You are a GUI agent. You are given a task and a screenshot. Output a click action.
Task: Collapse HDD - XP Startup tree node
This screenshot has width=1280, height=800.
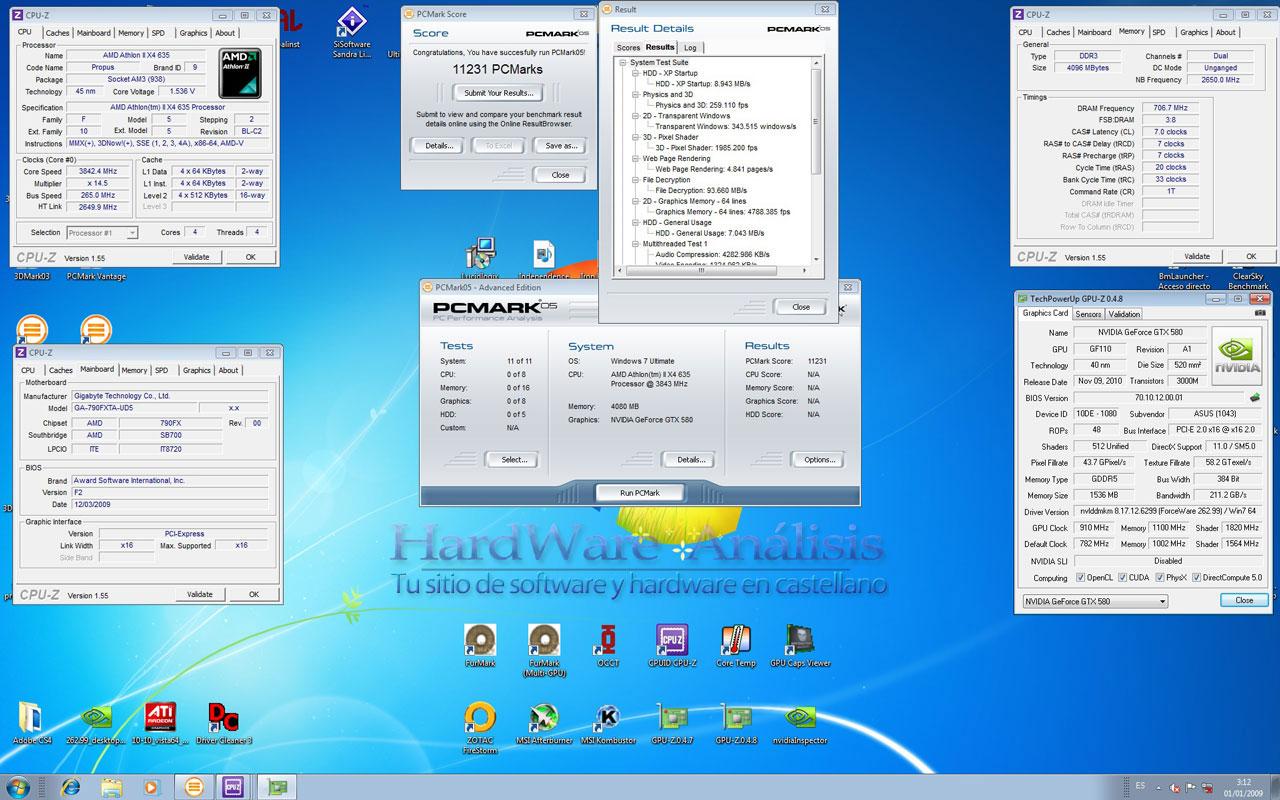coord(635,73)
